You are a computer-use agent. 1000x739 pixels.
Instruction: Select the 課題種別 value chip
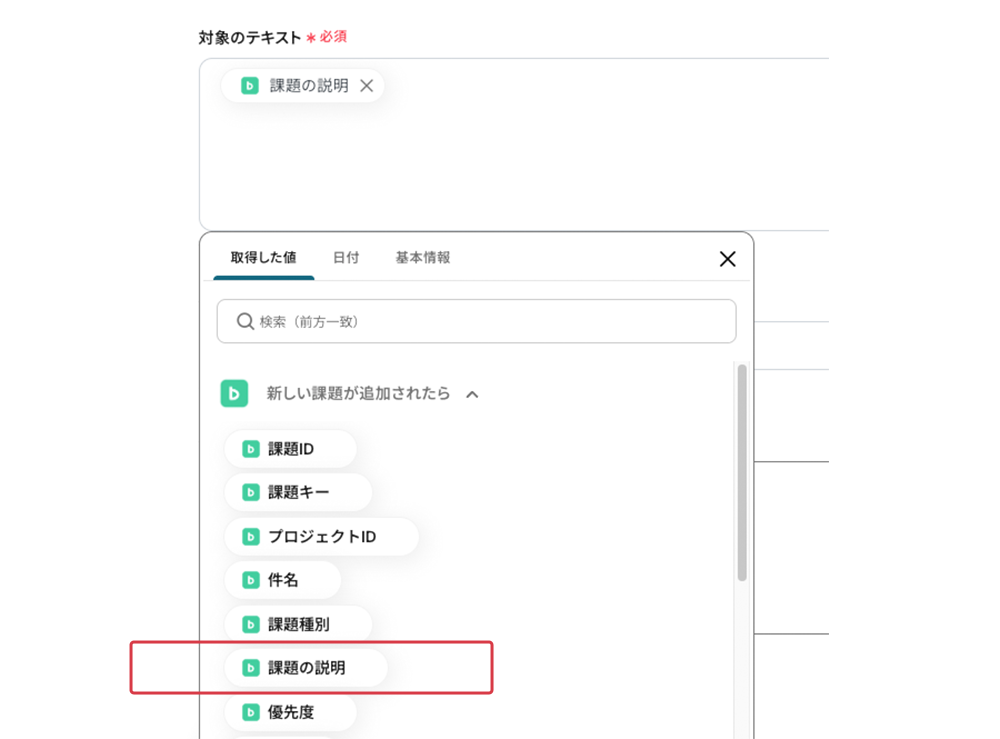298,624
